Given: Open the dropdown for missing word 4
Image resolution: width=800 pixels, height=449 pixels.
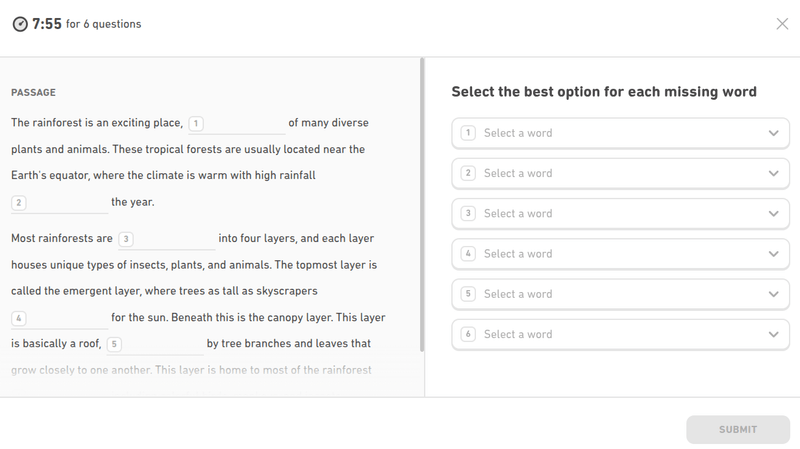Looking at the screenshot, I should point(620,254).
